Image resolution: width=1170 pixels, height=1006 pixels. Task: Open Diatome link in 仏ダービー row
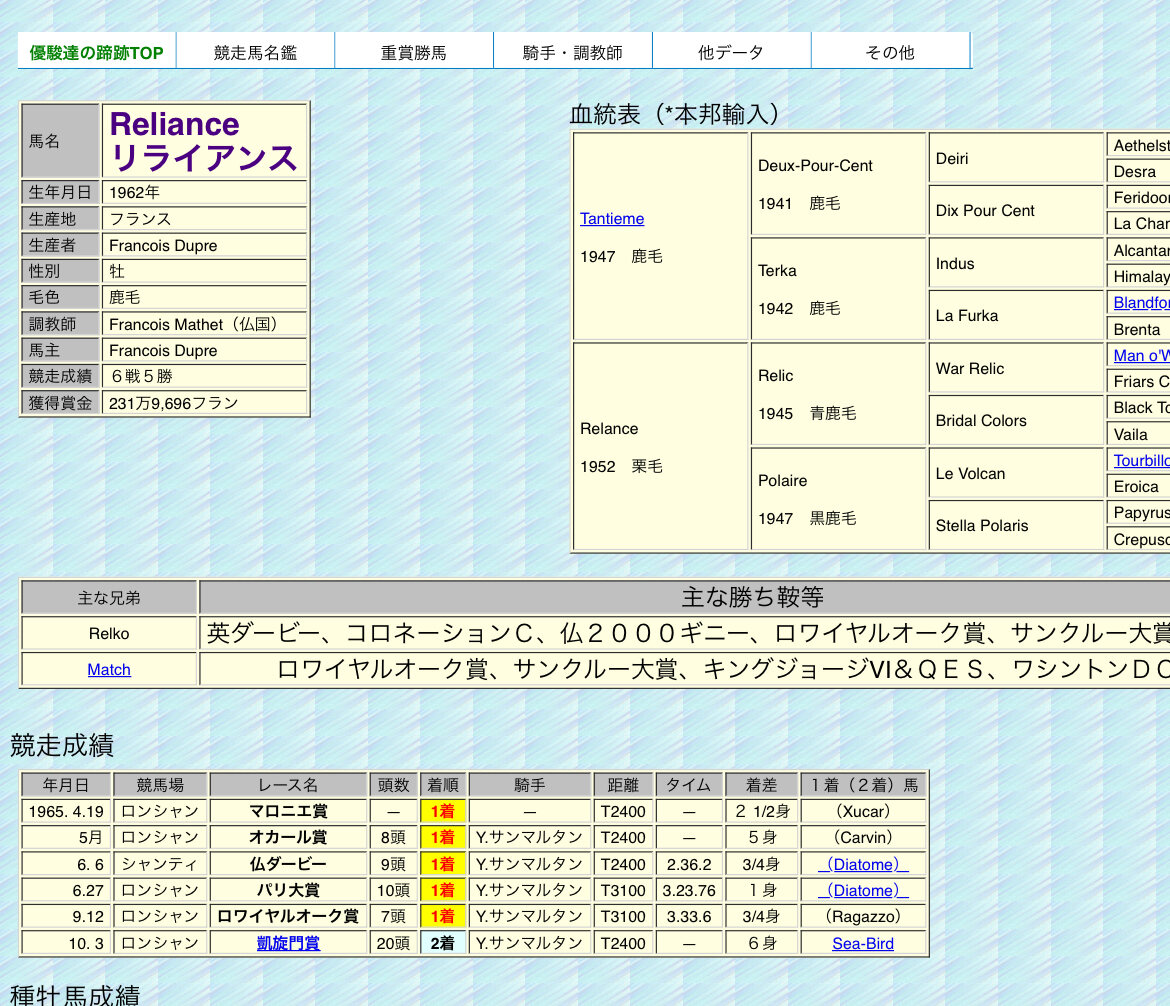863,865
